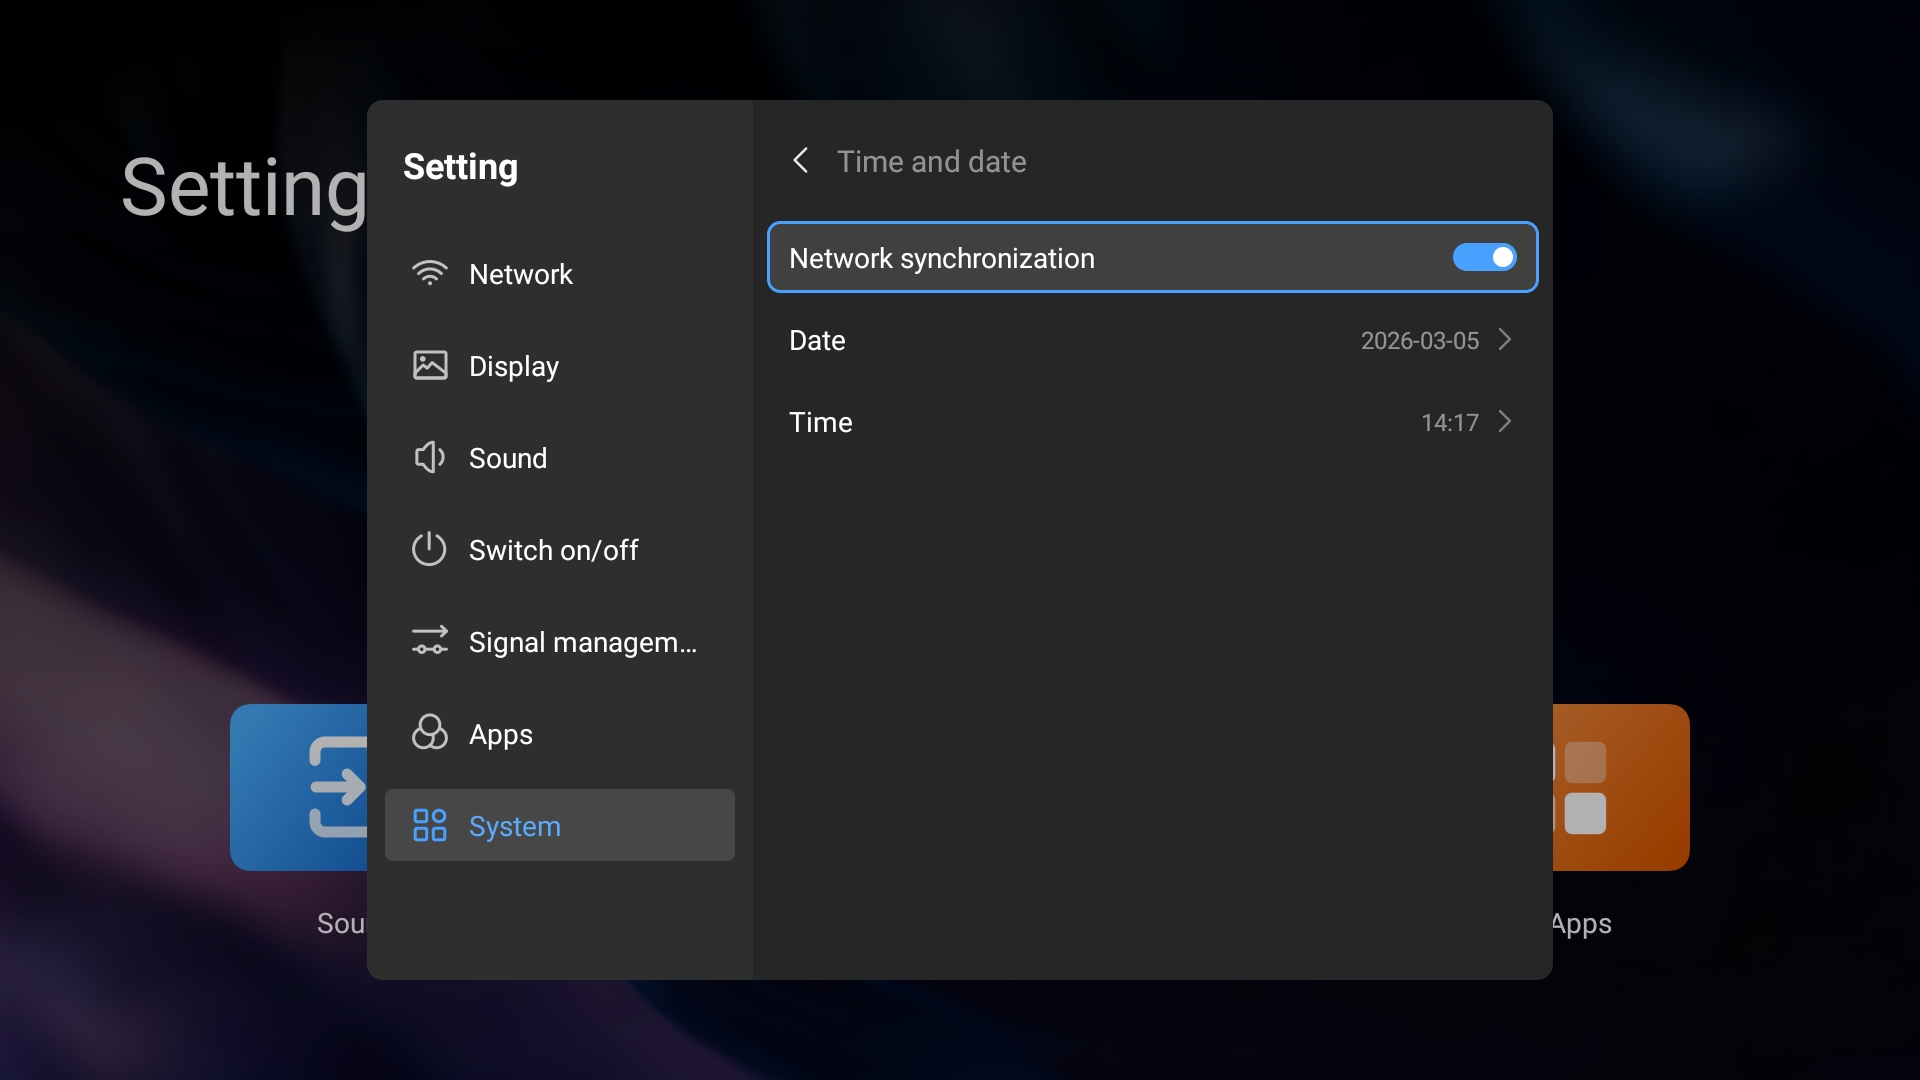Click the blue Source tile in background
The width and height of the screenshot is (1920, 1080).
pyautogui.click(x=298, y=787)
